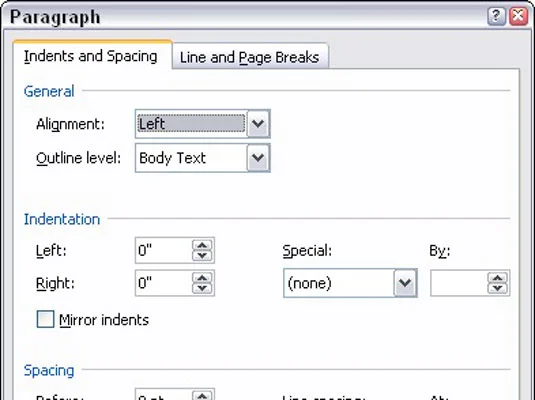Click the Alignment field showing Left
This screenshot has height=400, width=535.
[x=191, y=124]
